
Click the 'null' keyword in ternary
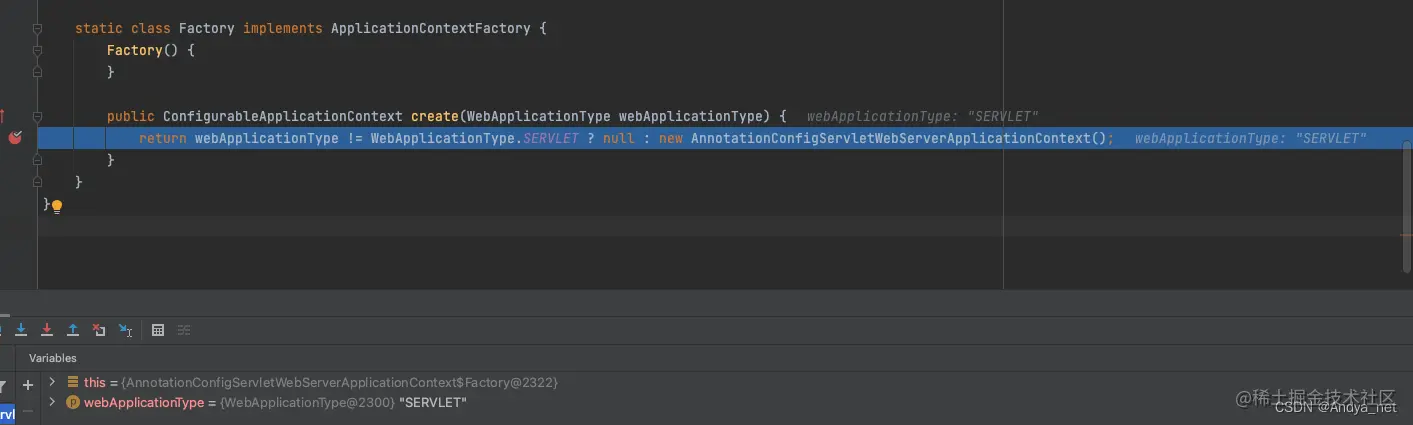pyautogui.click(x=619, y=138)
